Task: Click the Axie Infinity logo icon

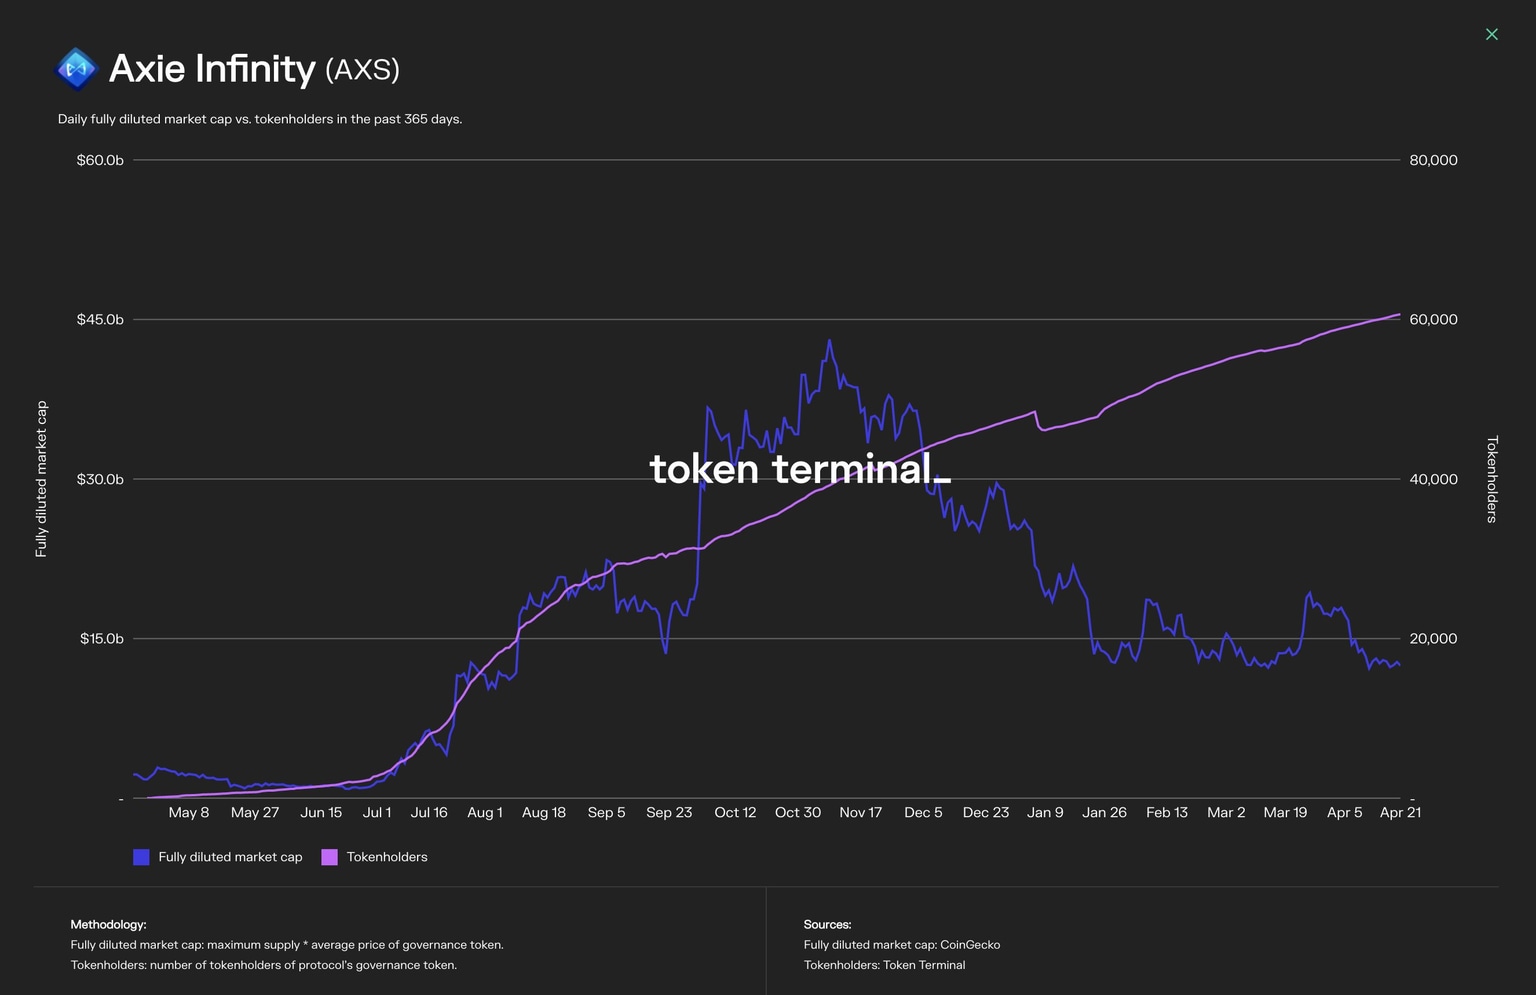Action: coord(76,69)
